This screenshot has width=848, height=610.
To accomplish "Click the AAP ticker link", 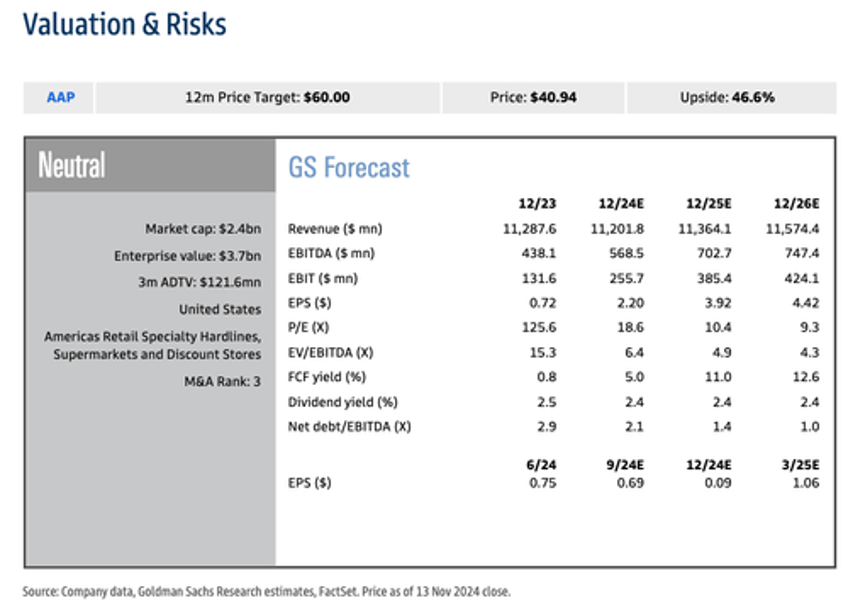I will [x=61, y=97].
